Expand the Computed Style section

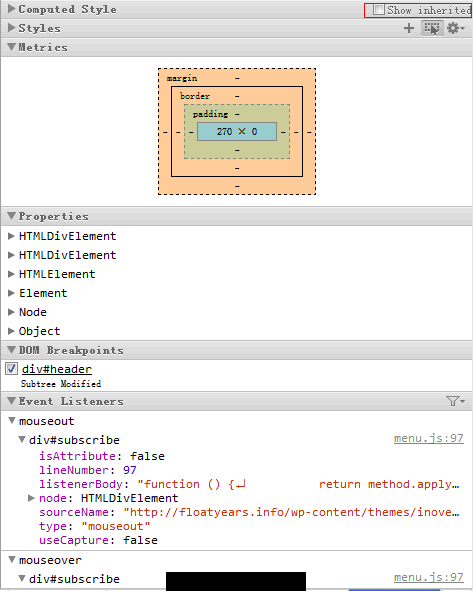pos(12,9)
